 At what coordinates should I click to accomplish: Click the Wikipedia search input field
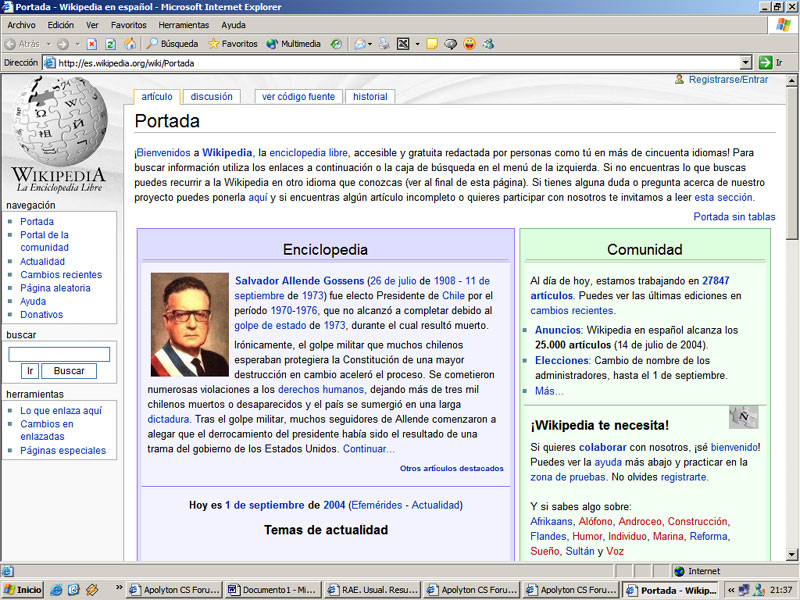pyautogui.click(x=59, y=354)
